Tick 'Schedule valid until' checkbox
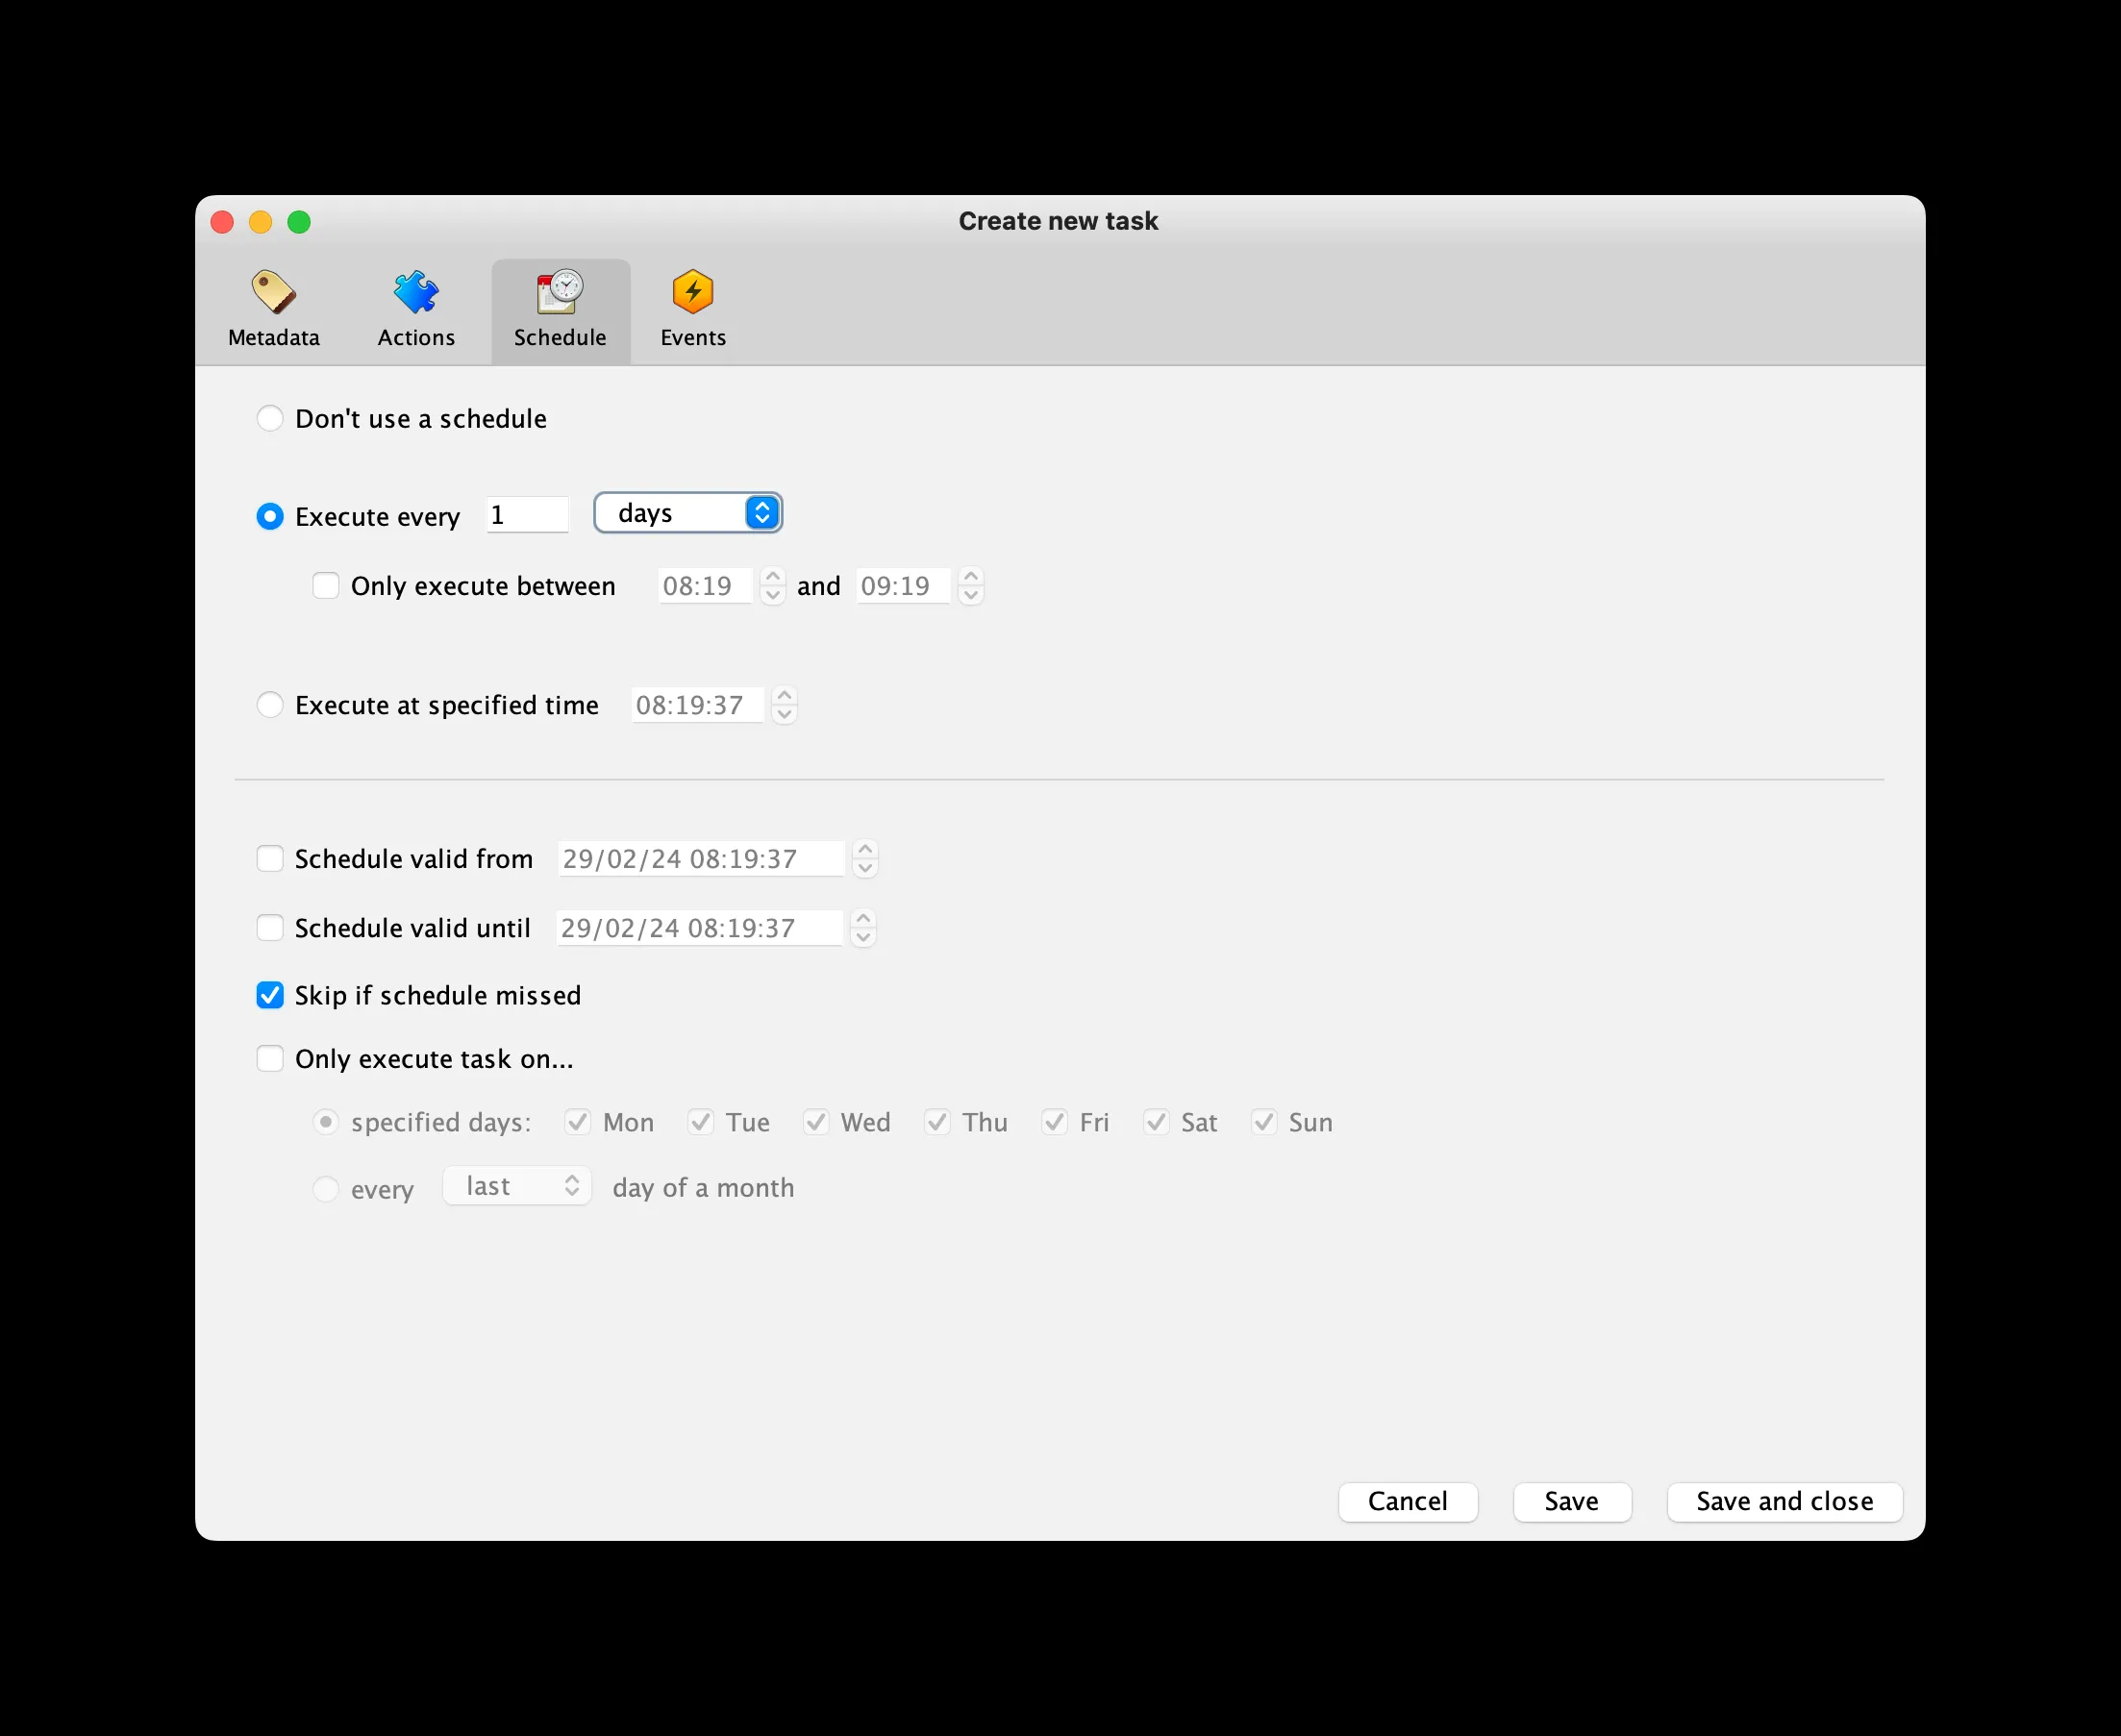 pos(270,928)
